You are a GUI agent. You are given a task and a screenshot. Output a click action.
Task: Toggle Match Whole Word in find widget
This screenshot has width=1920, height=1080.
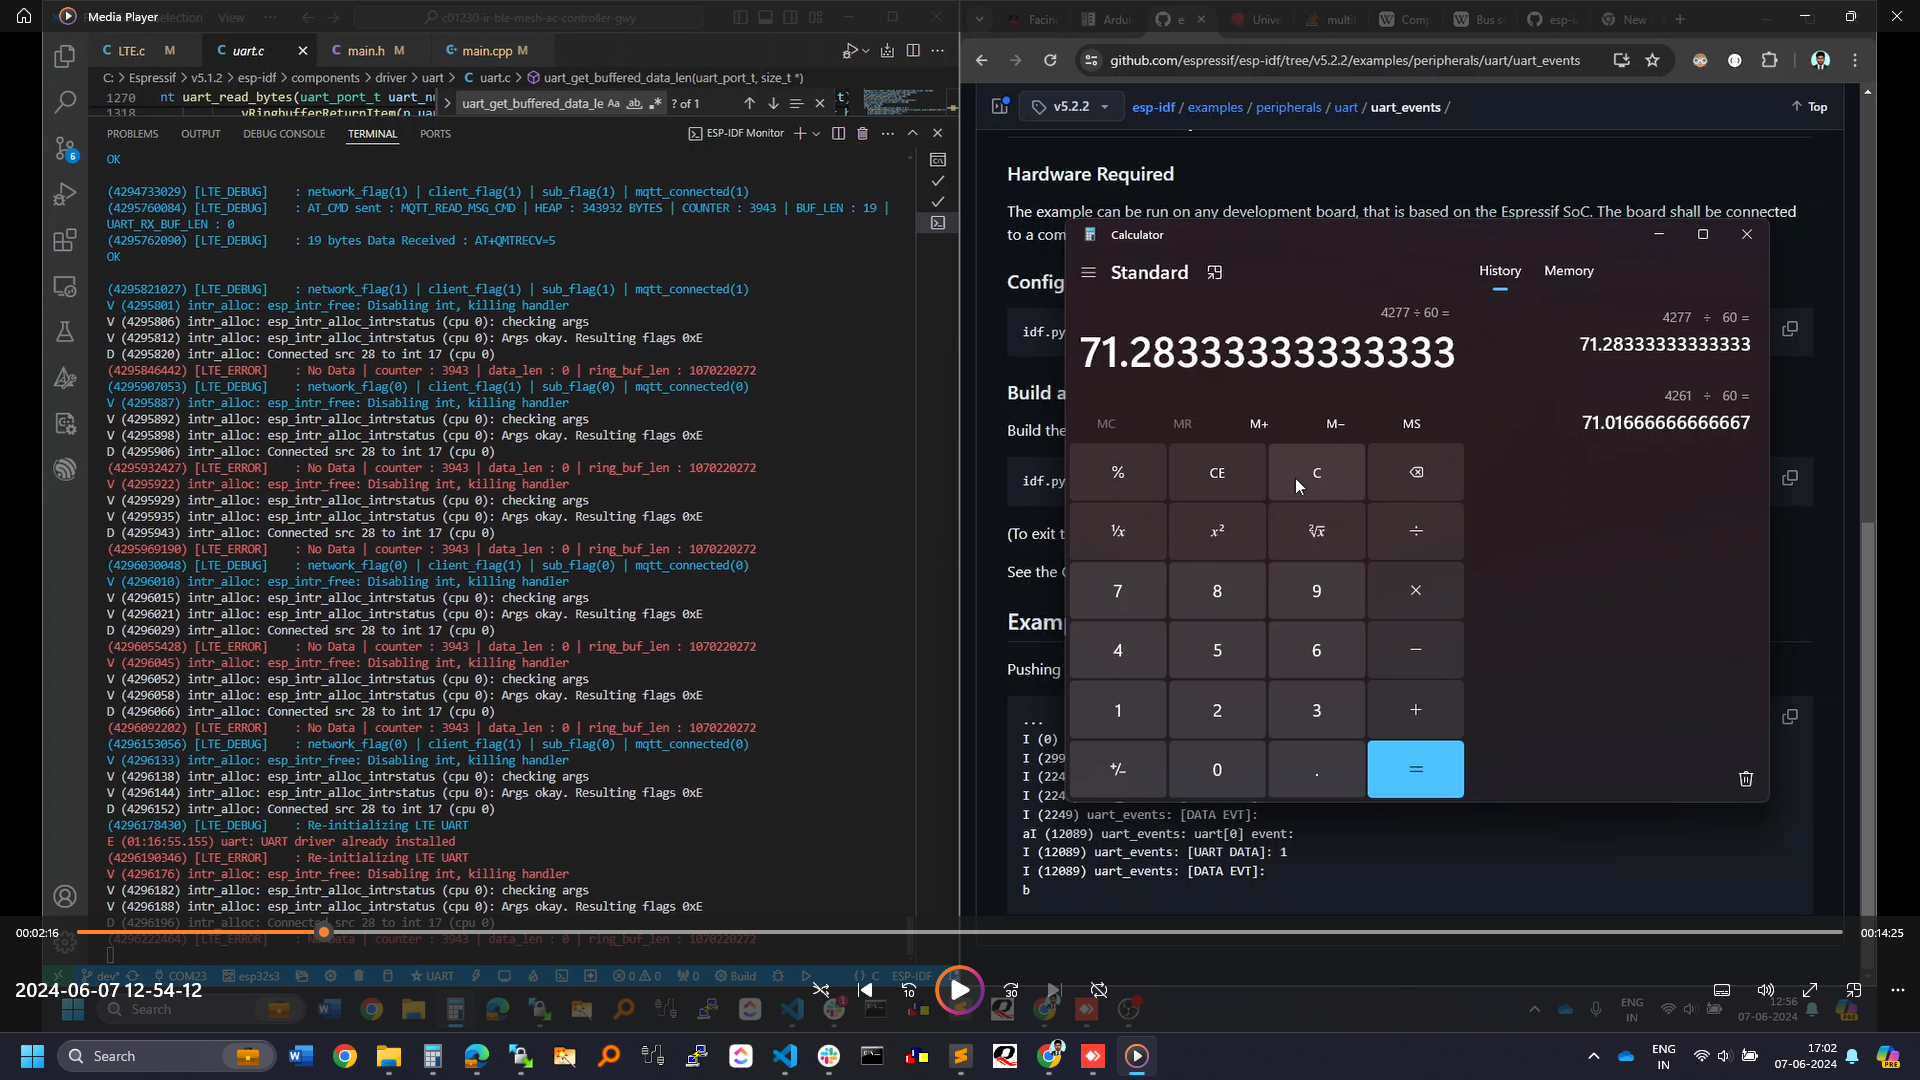tap(634, 103)
